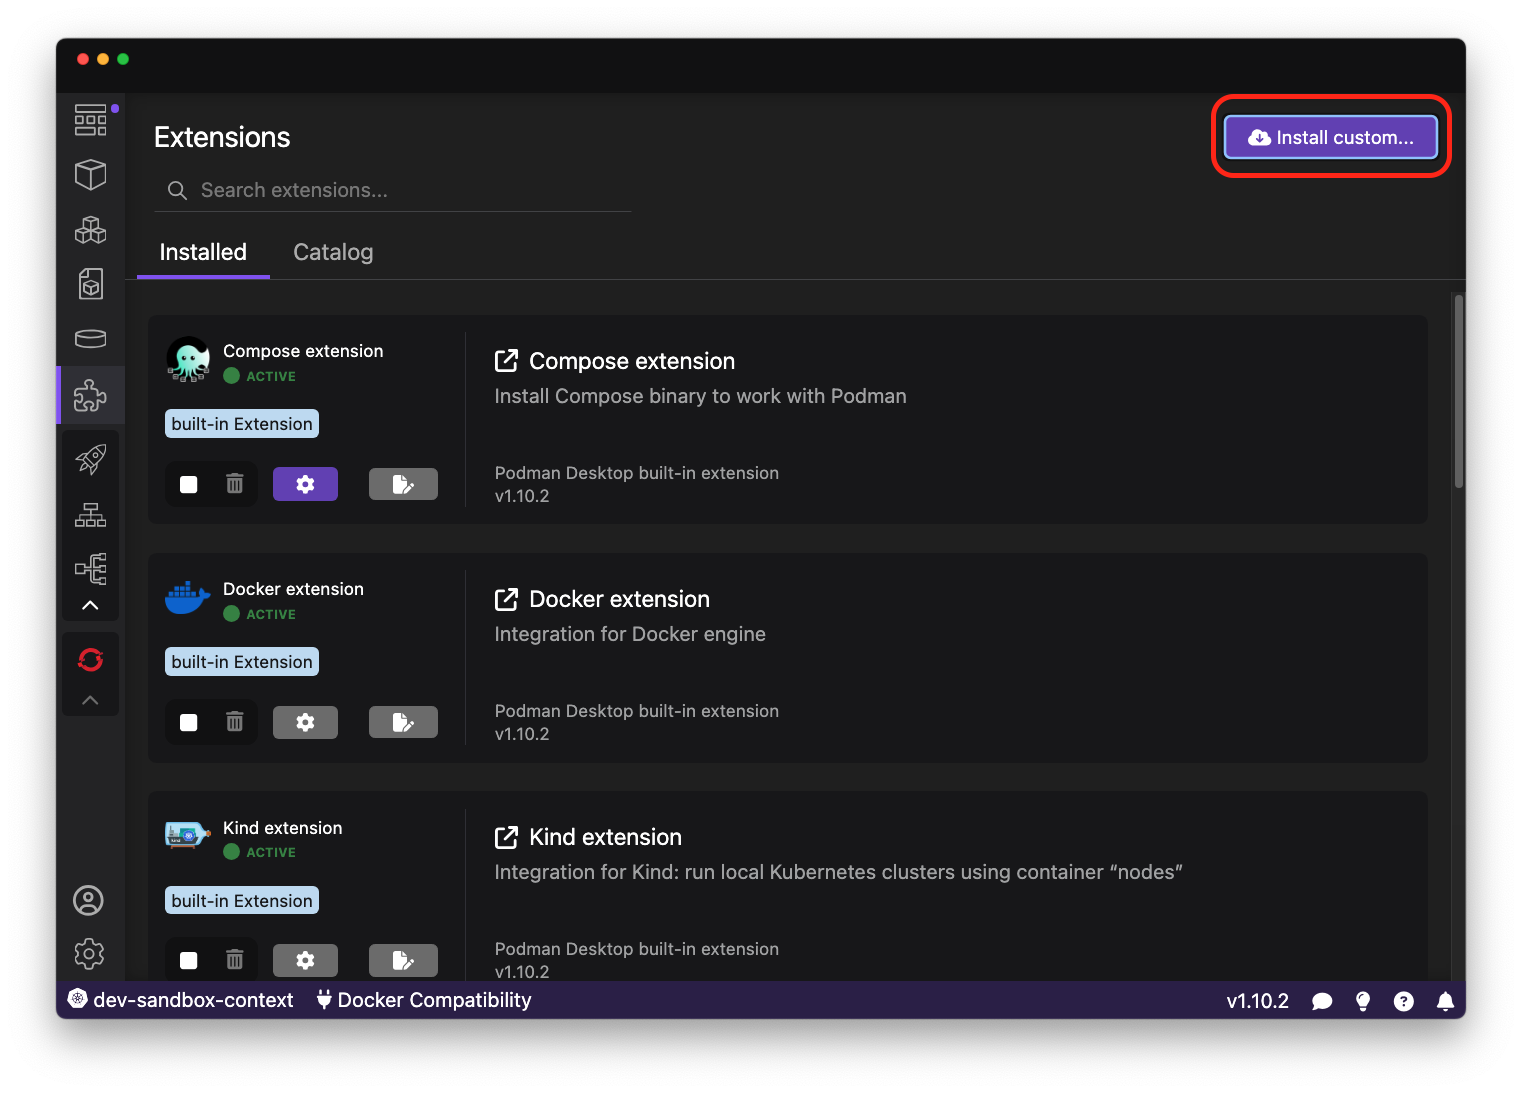Open the Volumes cylinder icon in sidebar
1522x1093 pixels.
90,339
